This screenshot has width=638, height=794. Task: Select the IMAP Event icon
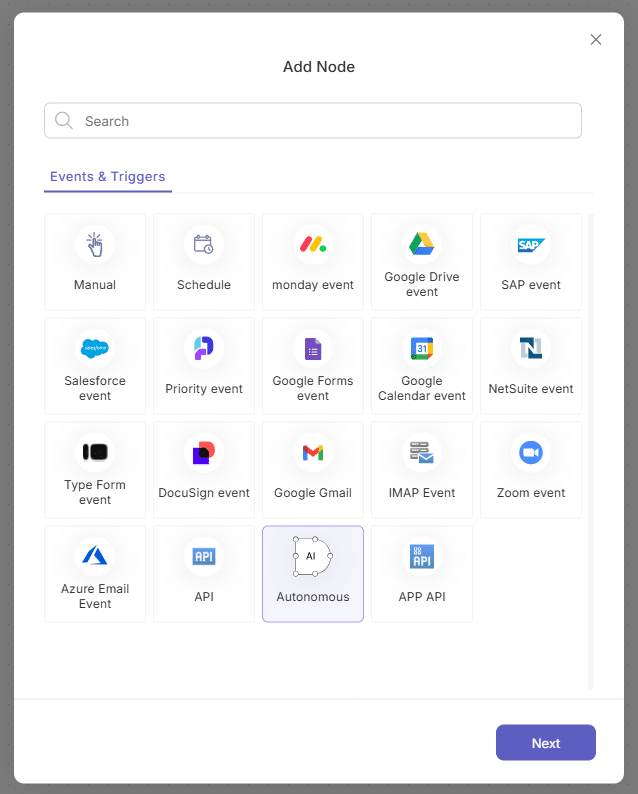pyautogui.click(x=422, y=452)
